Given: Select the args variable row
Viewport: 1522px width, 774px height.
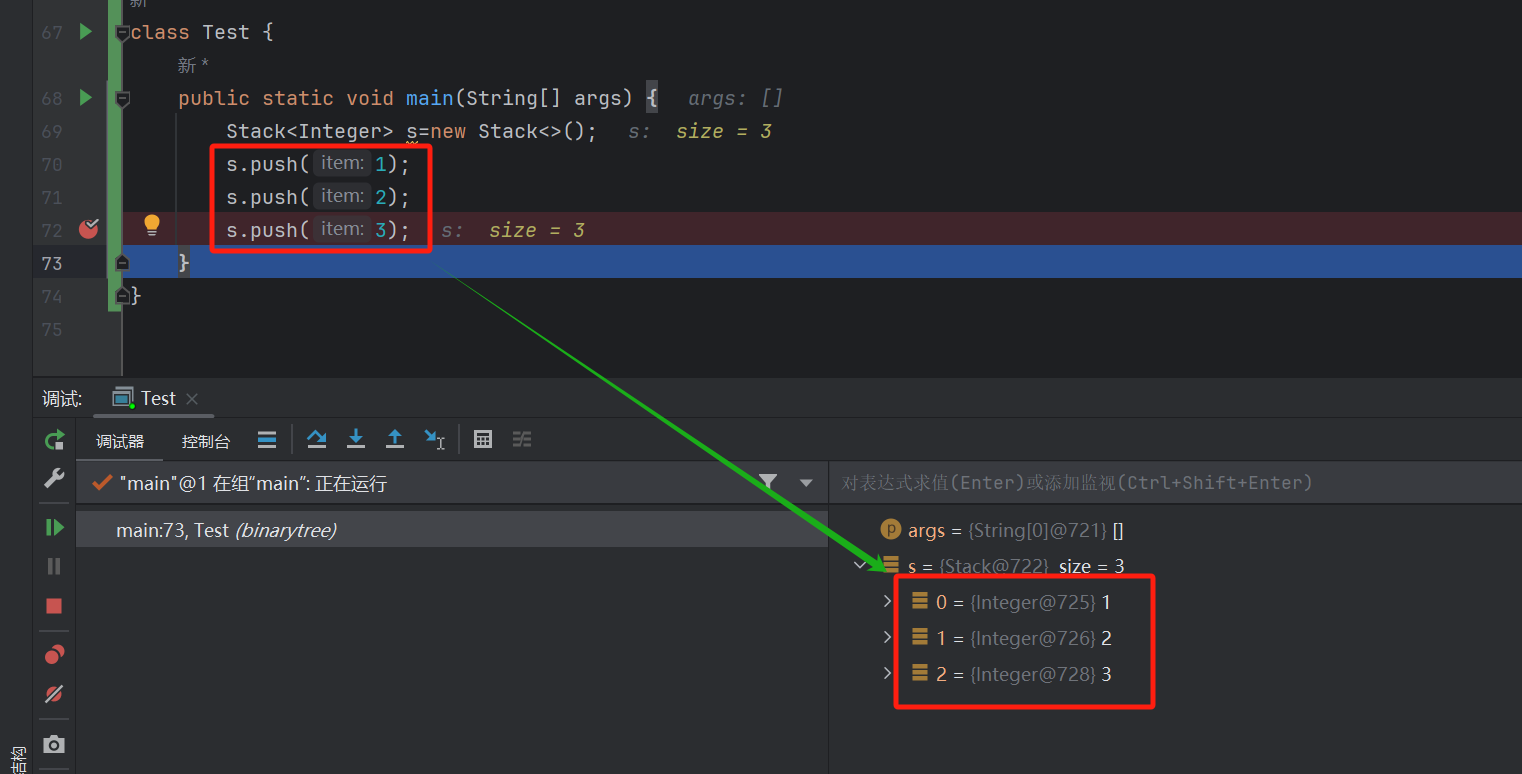Looking at the screenshot, I should [x=1175, y=530].
